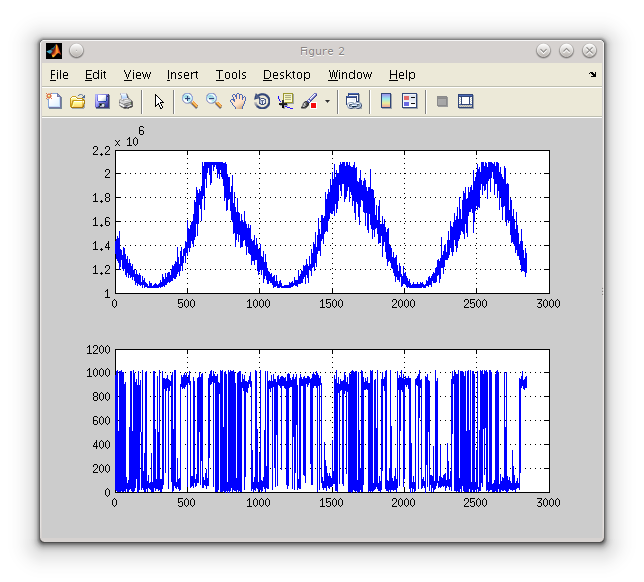Open the Tools menu
This screenshot has width=644, height=582.
click(231, 75)
